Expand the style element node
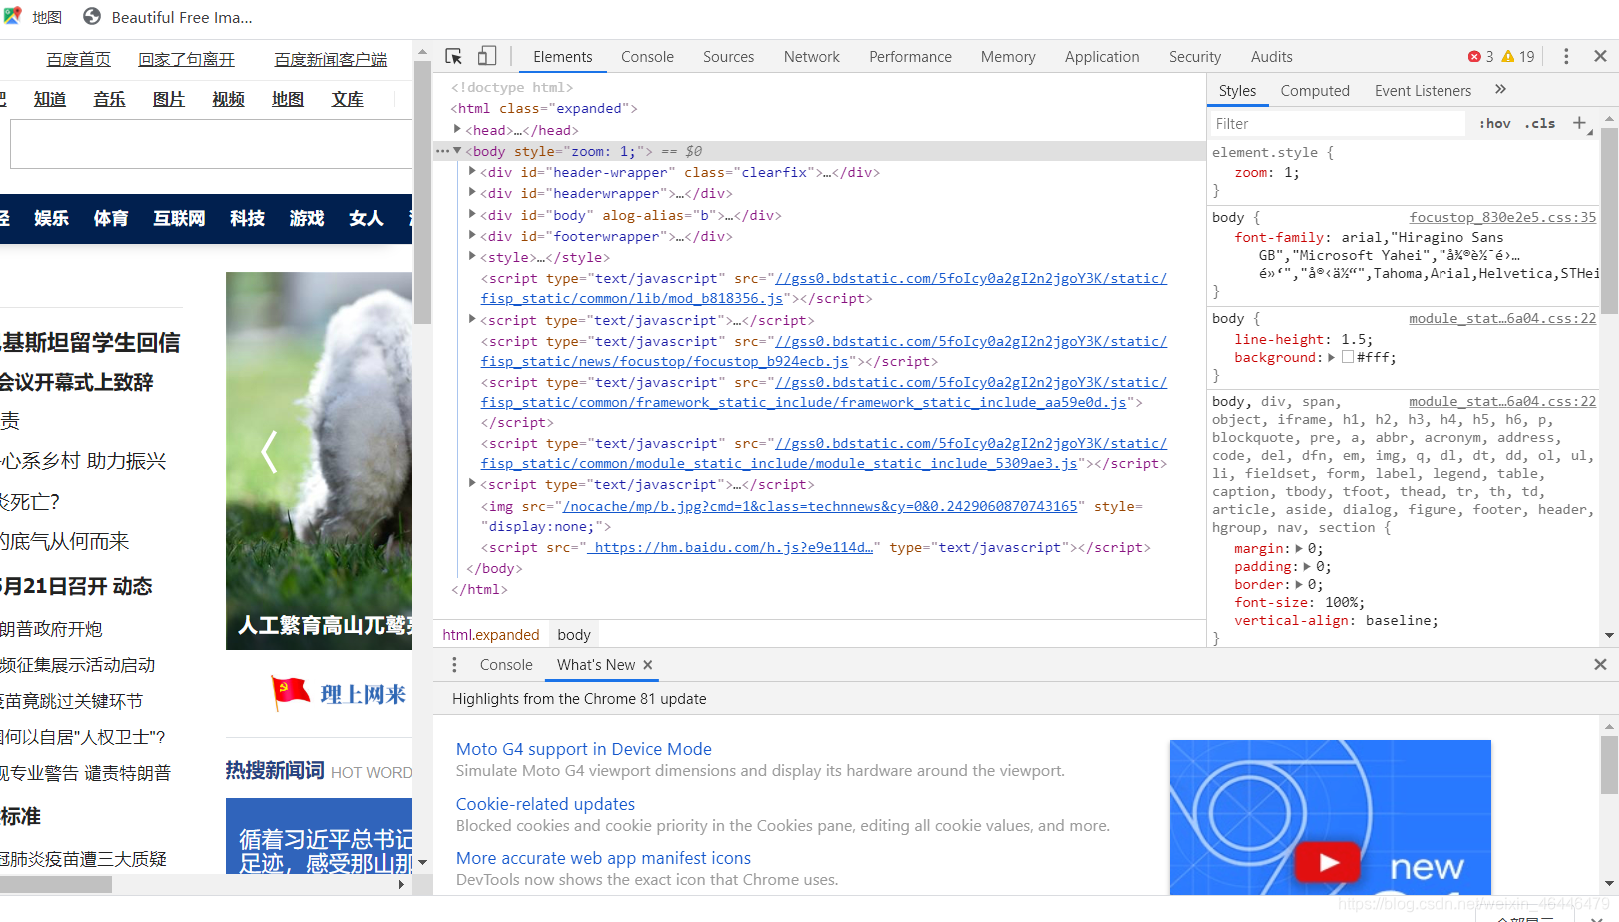The height and width of the screenshot is (922, 1619). [x=472, y=257]
